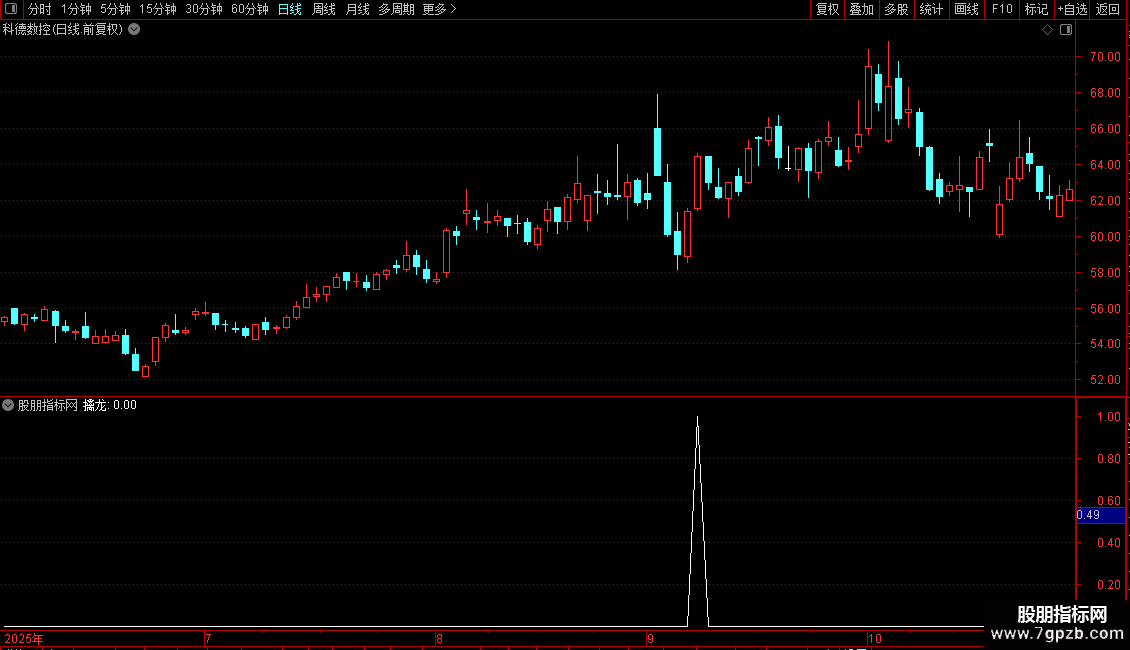Image resolution: width=1130 pixels, height=650 pixels.
Task: Click the 叠加 overlay button
Action: (x=861, y=9)
